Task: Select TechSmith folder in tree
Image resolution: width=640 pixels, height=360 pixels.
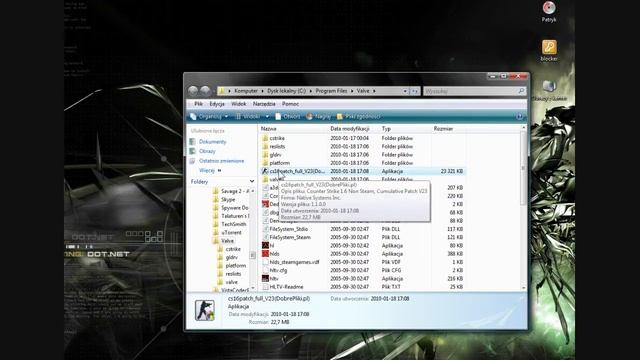Action: click(x=233, y=224)
